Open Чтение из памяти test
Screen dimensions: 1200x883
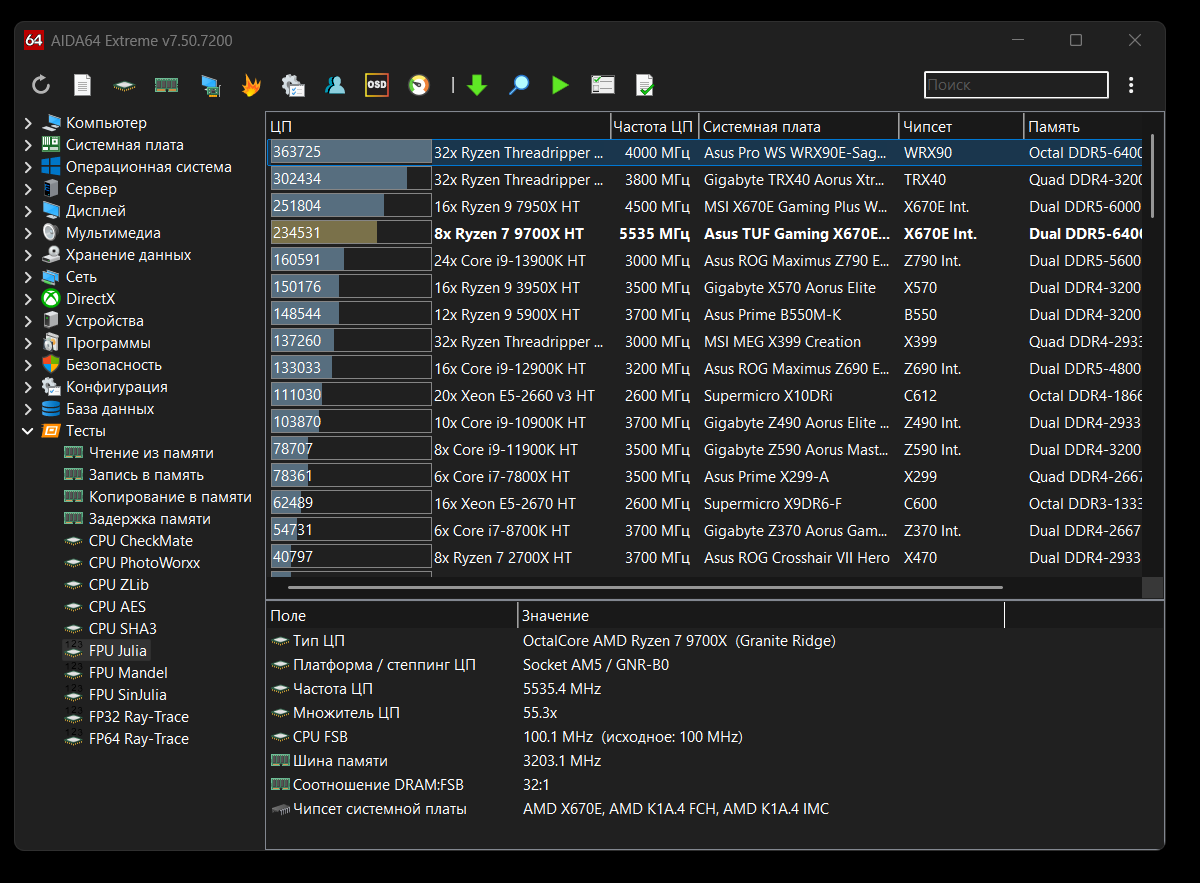coord(150,453)
